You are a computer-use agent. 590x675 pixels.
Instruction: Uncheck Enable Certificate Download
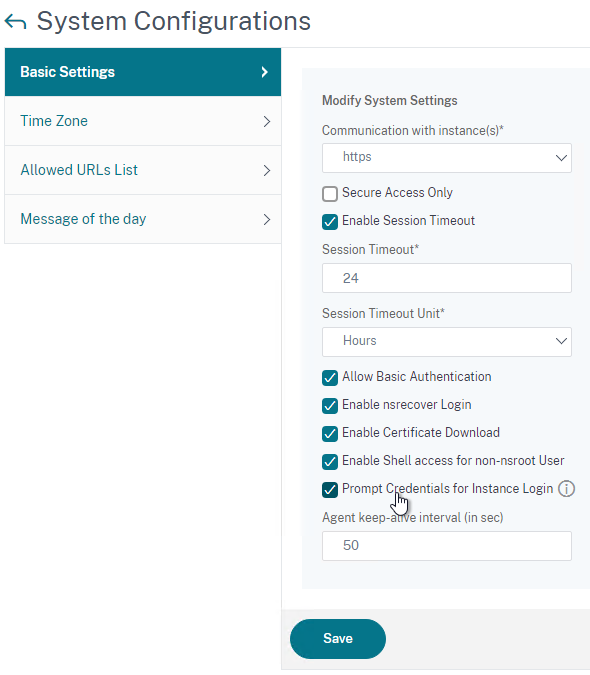[330, 433]
